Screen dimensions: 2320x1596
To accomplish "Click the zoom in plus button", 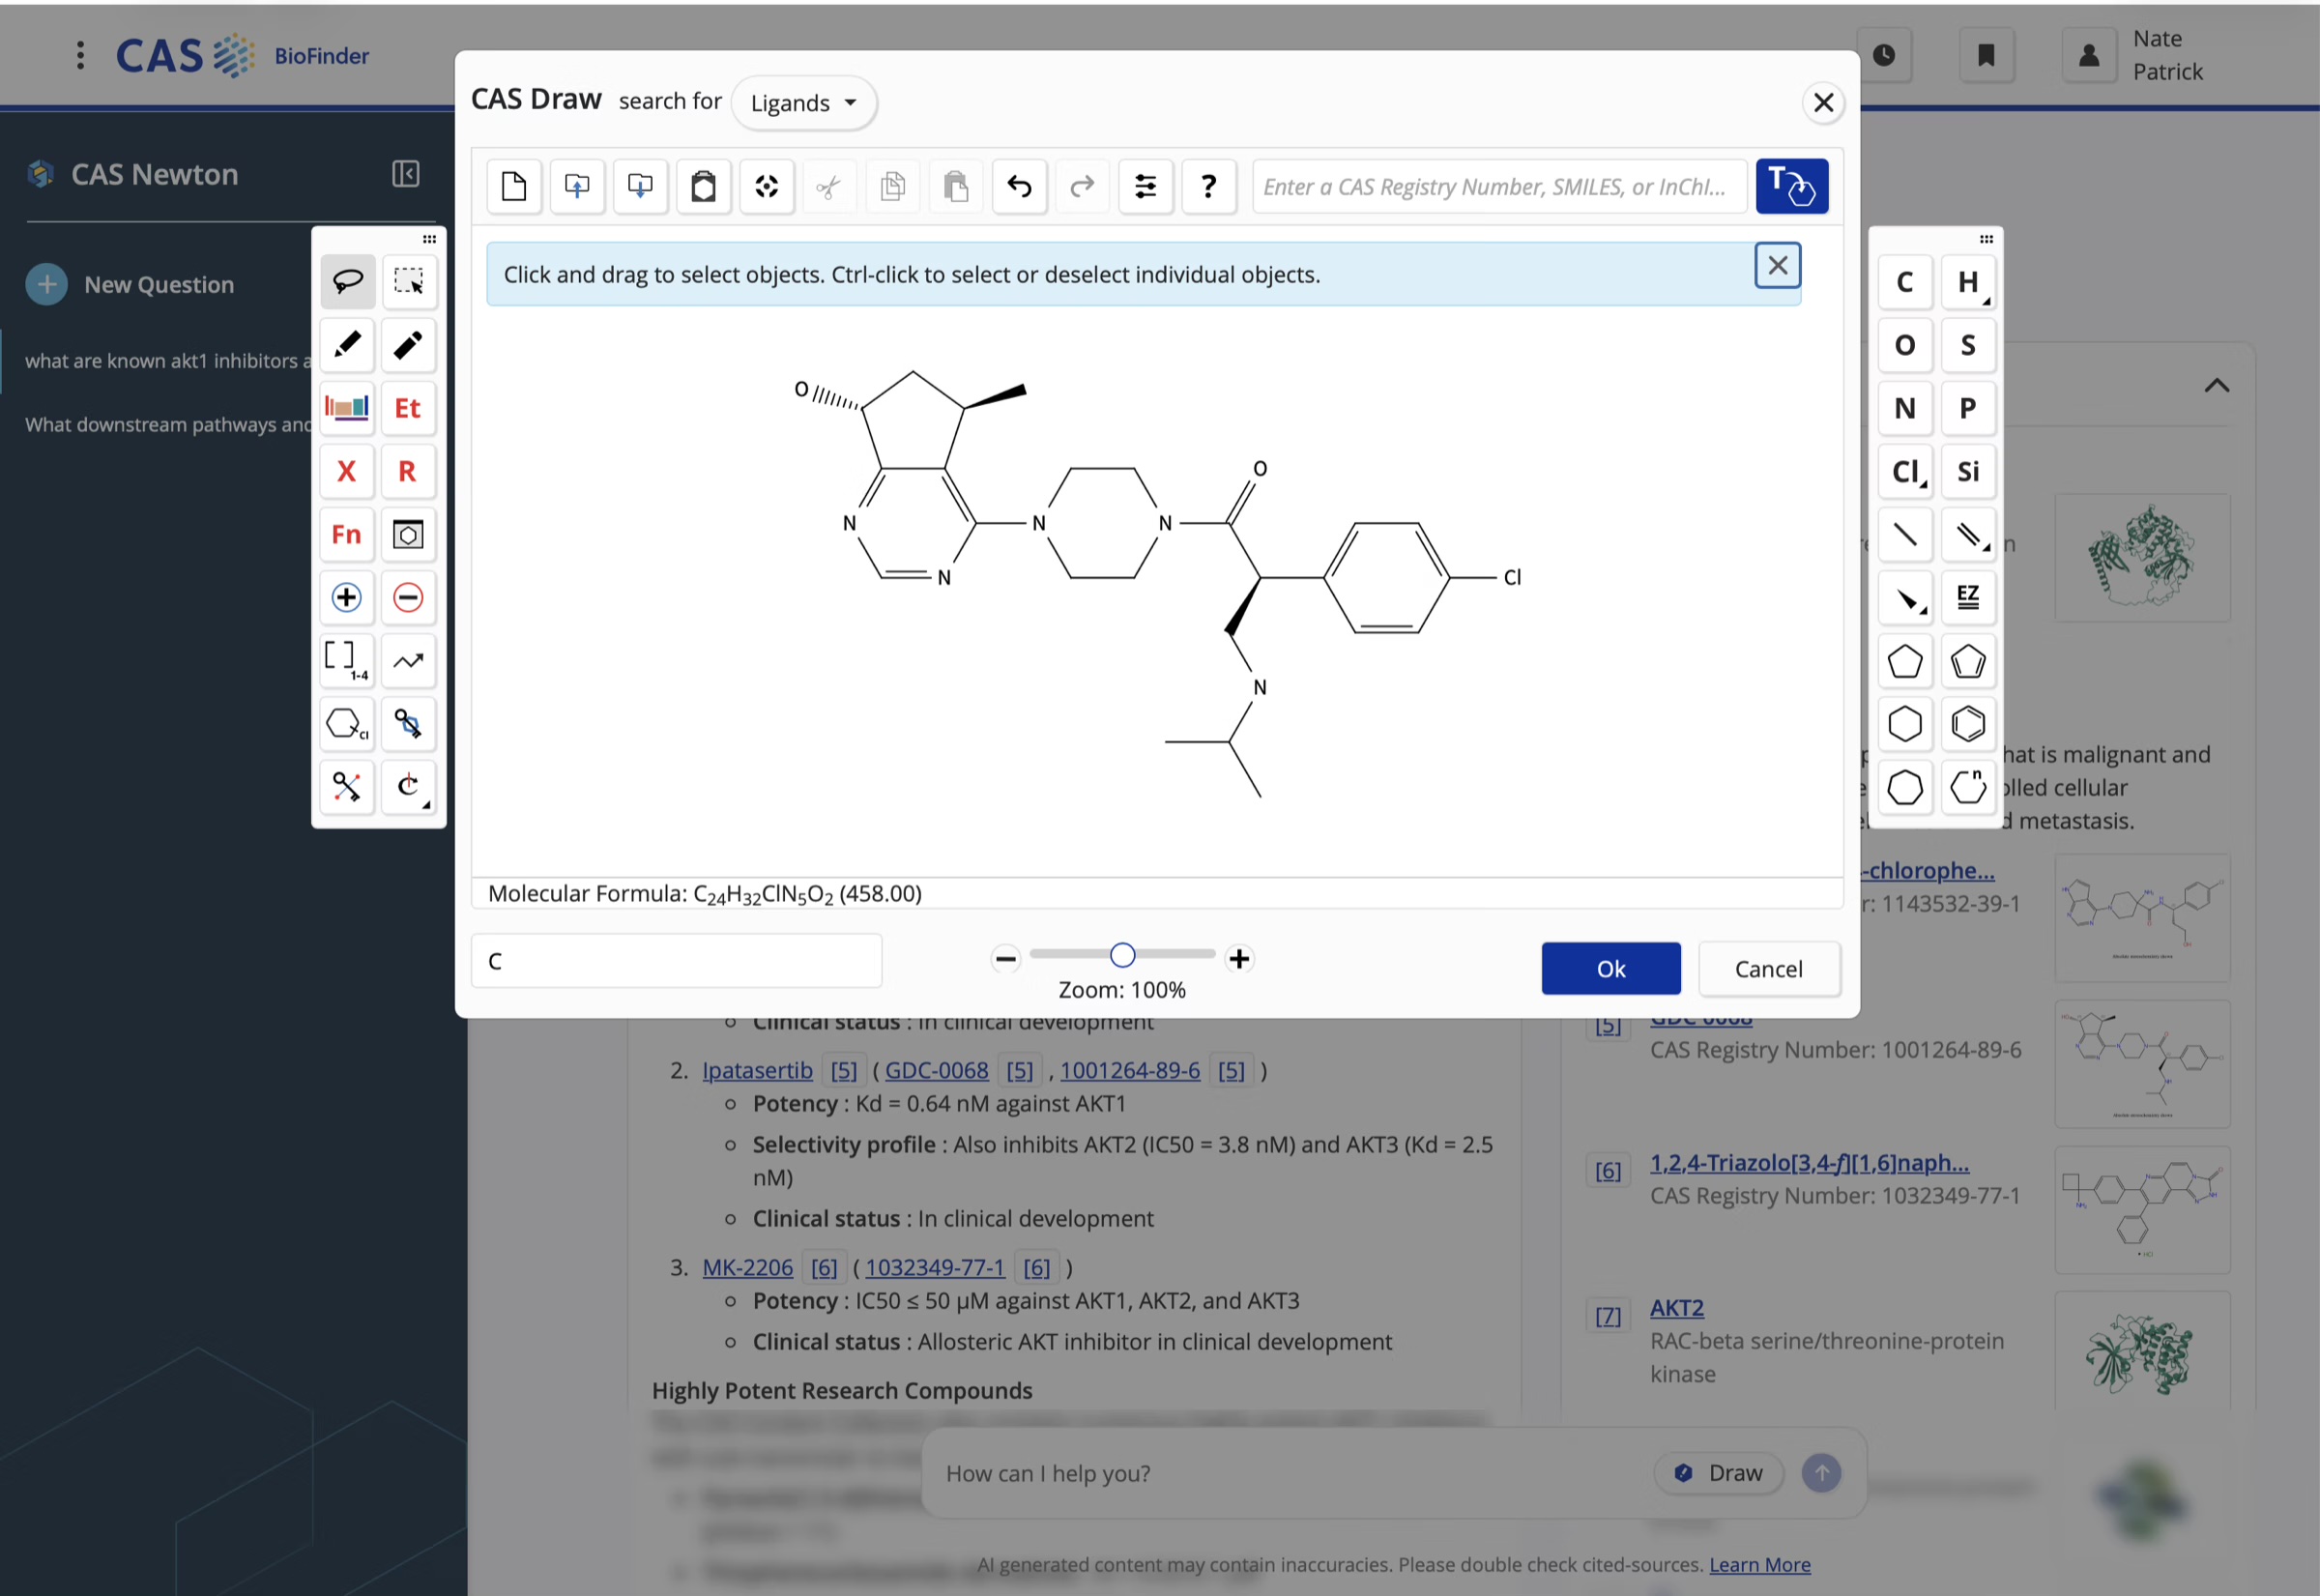I will [1239, 958].
